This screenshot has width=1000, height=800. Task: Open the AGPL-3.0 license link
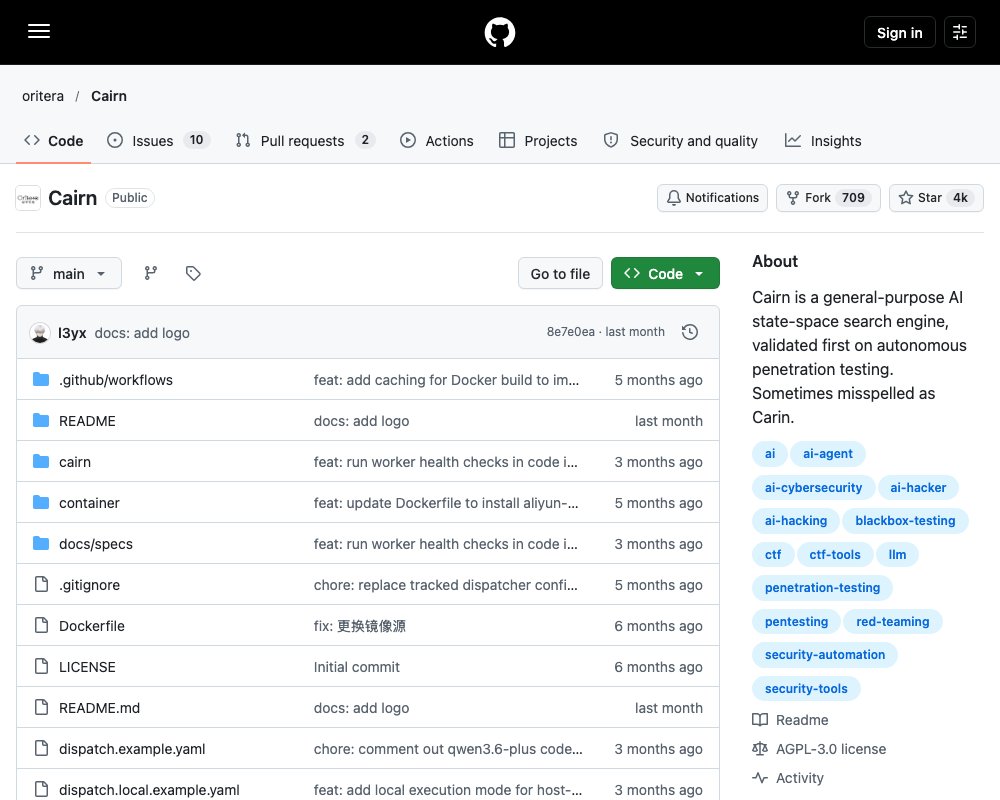click(x=820, y=749)
